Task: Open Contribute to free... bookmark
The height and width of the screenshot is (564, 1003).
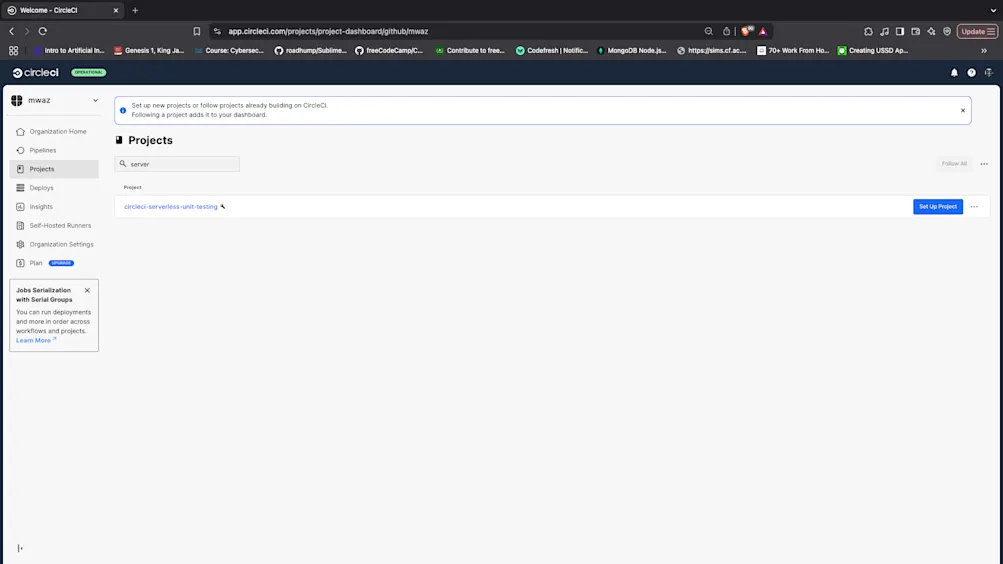Action: pyautogui.click(x=470, y=51)
